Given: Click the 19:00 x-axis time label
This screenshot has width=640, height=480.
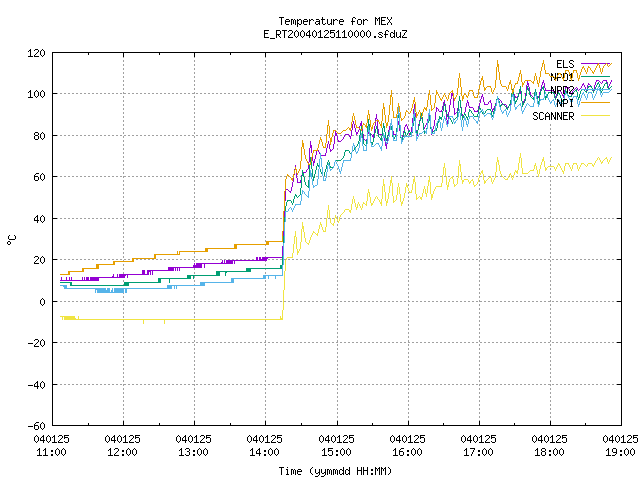Looking at the screenshot, I should (620, 452).
